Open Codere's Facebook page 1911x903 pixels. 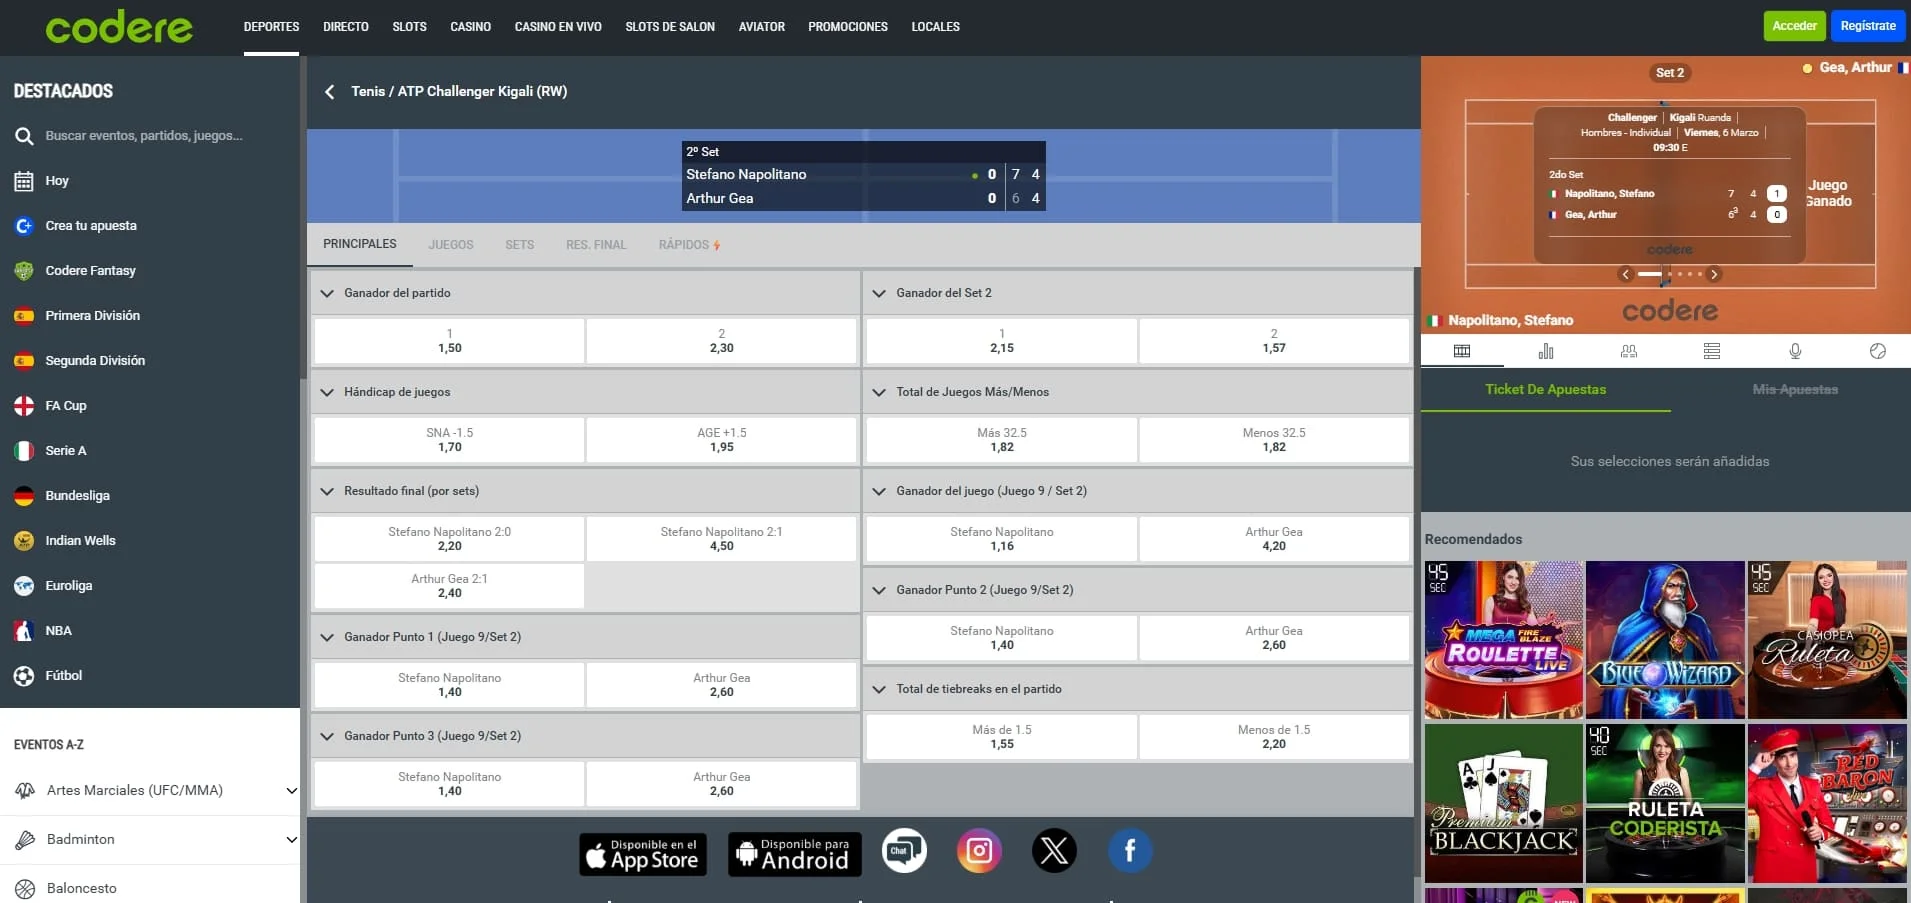point(1130,851)
